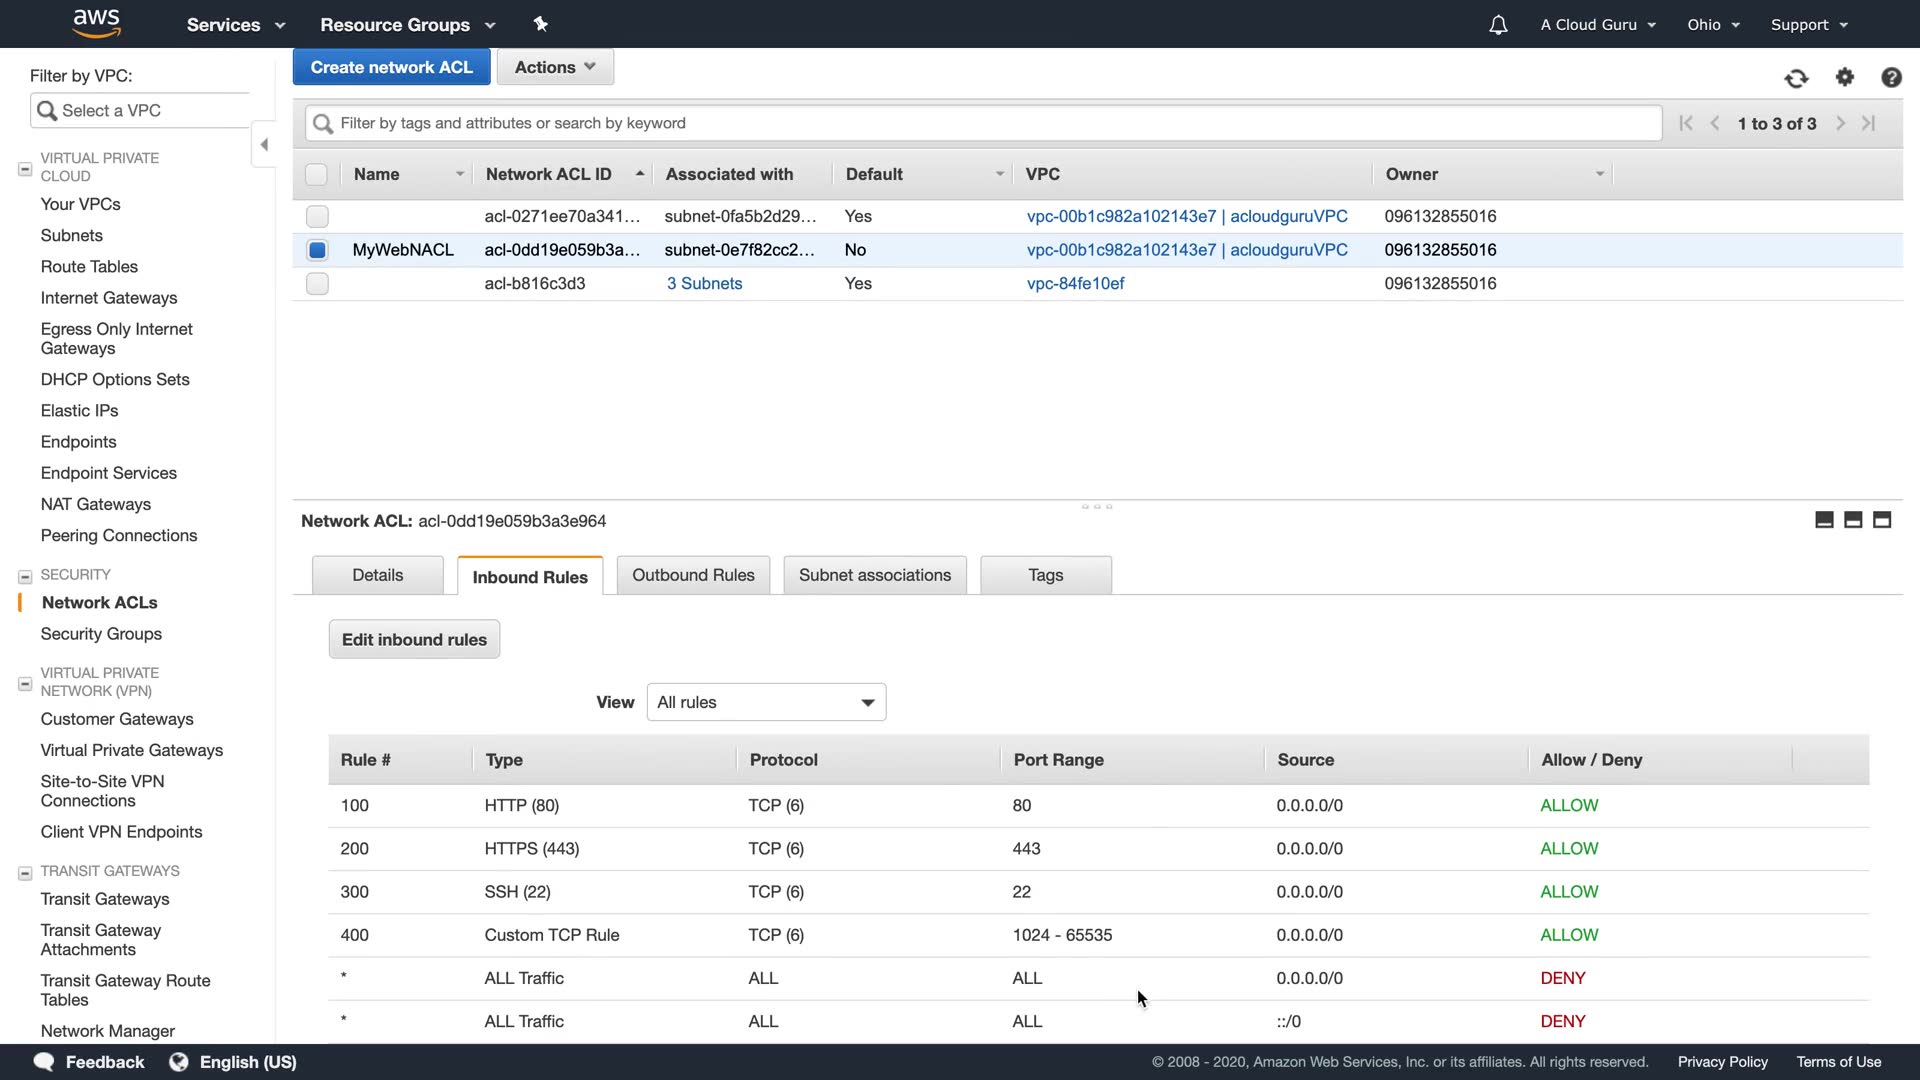The width and height of the screenshot is (1920, 1080).
Task: Switch to the Outbound Rules tab
Action: coord(693,575)
